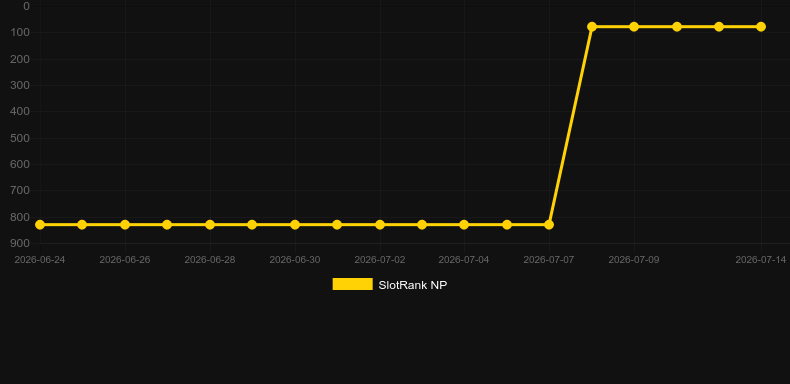Select the point just before 2026-07-14's point
The image size is (790, 384).
[x=719, y=26]
